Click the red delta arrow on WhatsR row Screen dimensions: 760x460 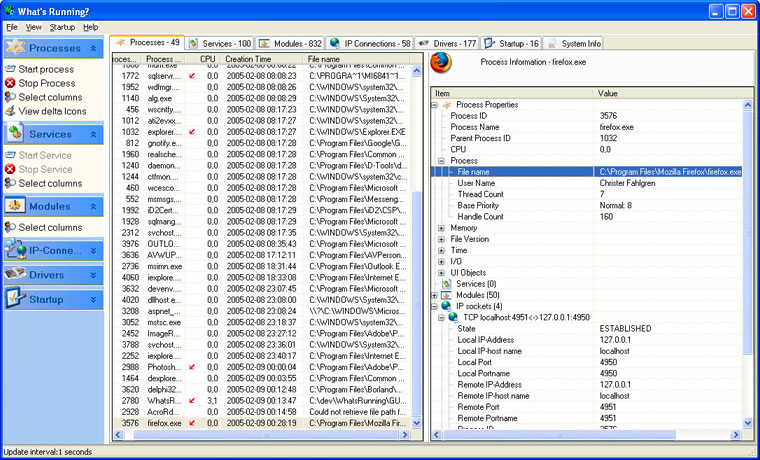192,400
